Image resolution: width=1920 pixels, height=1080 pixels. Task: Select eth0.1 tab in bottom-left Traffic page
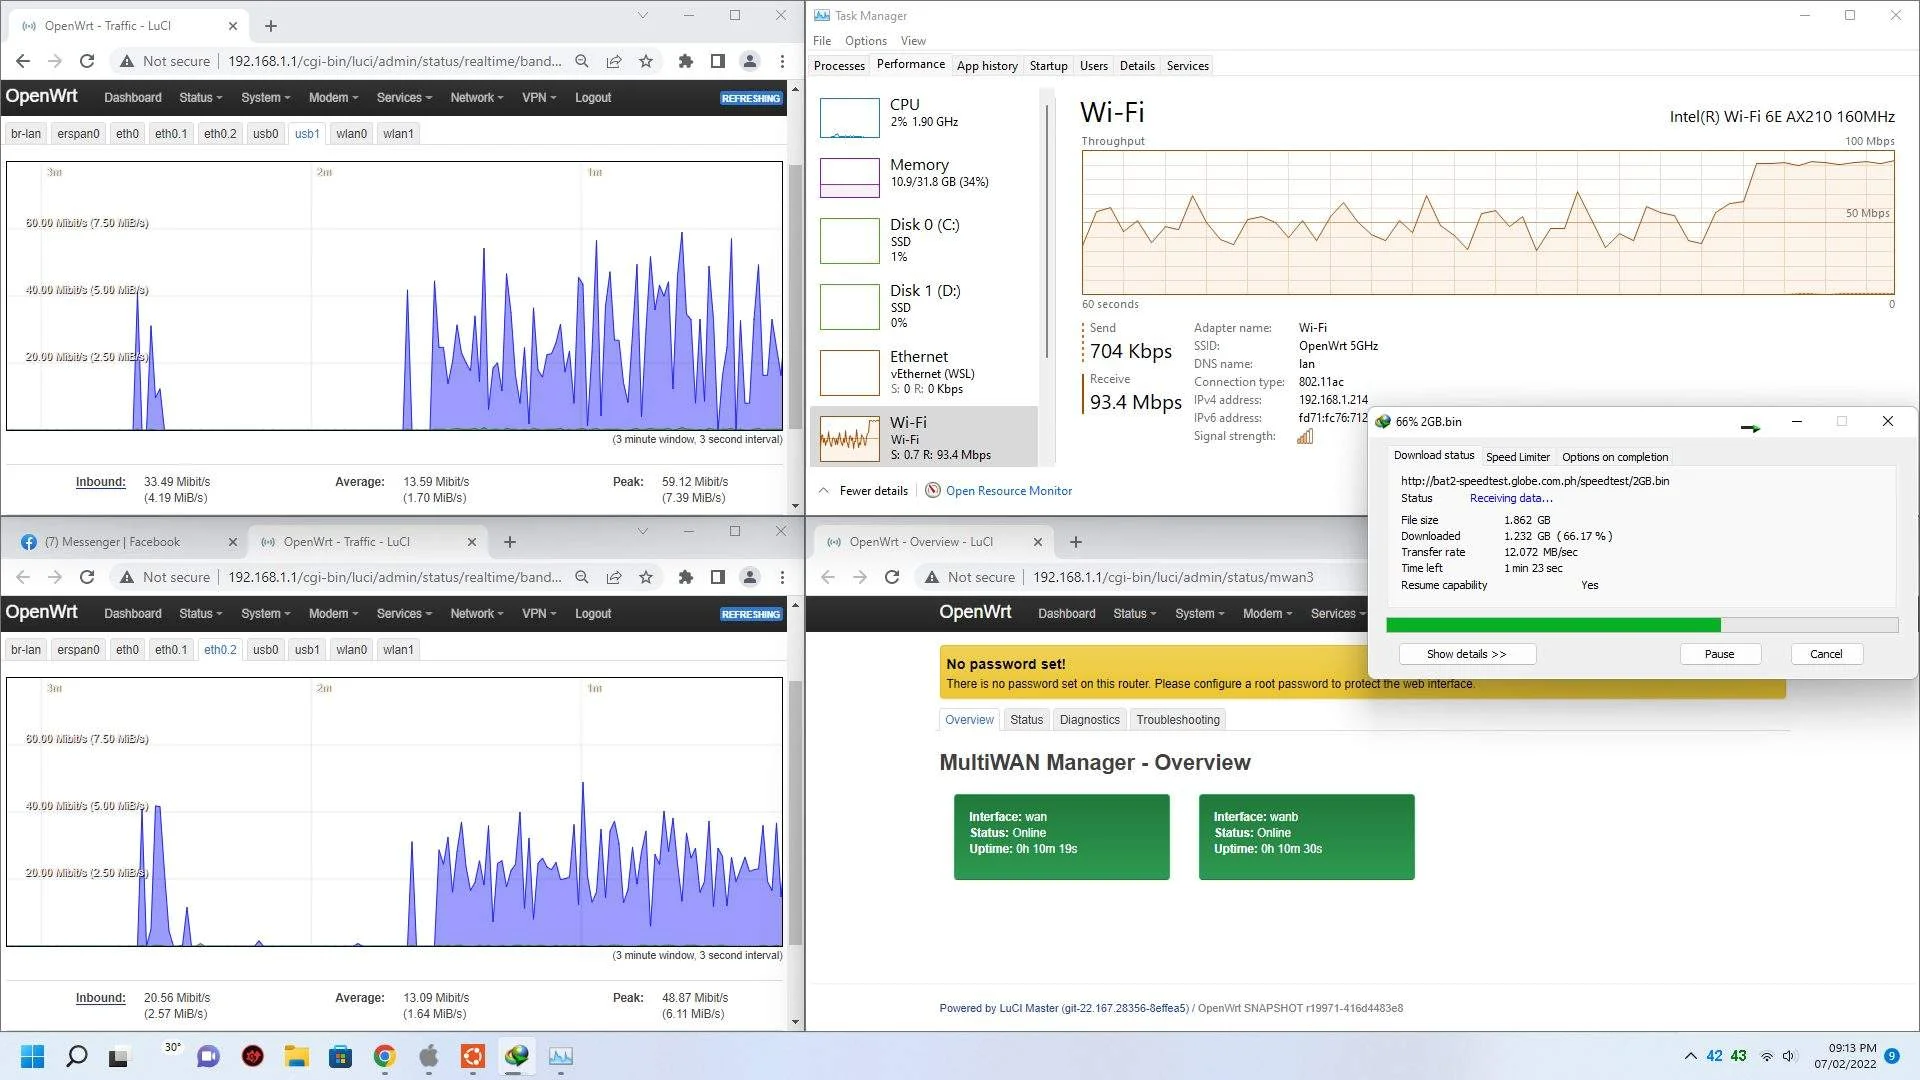pos(171,649)
